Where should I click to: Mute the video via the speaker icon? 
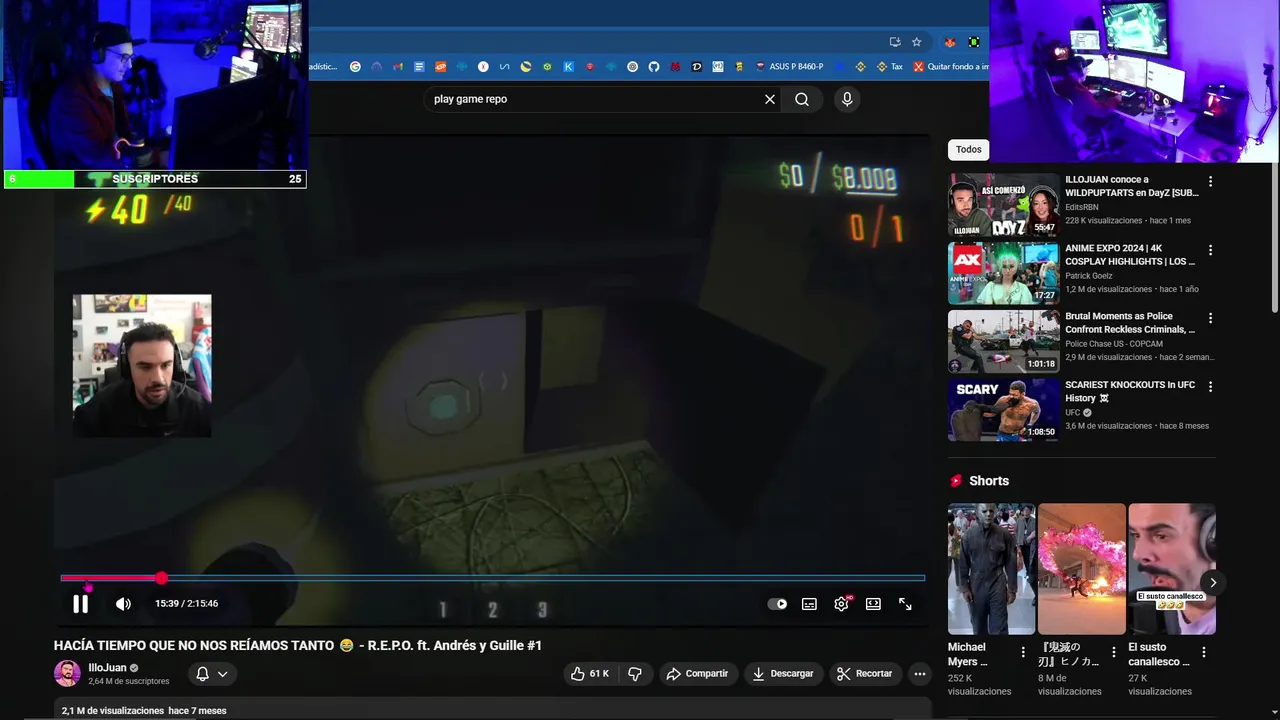123,604
